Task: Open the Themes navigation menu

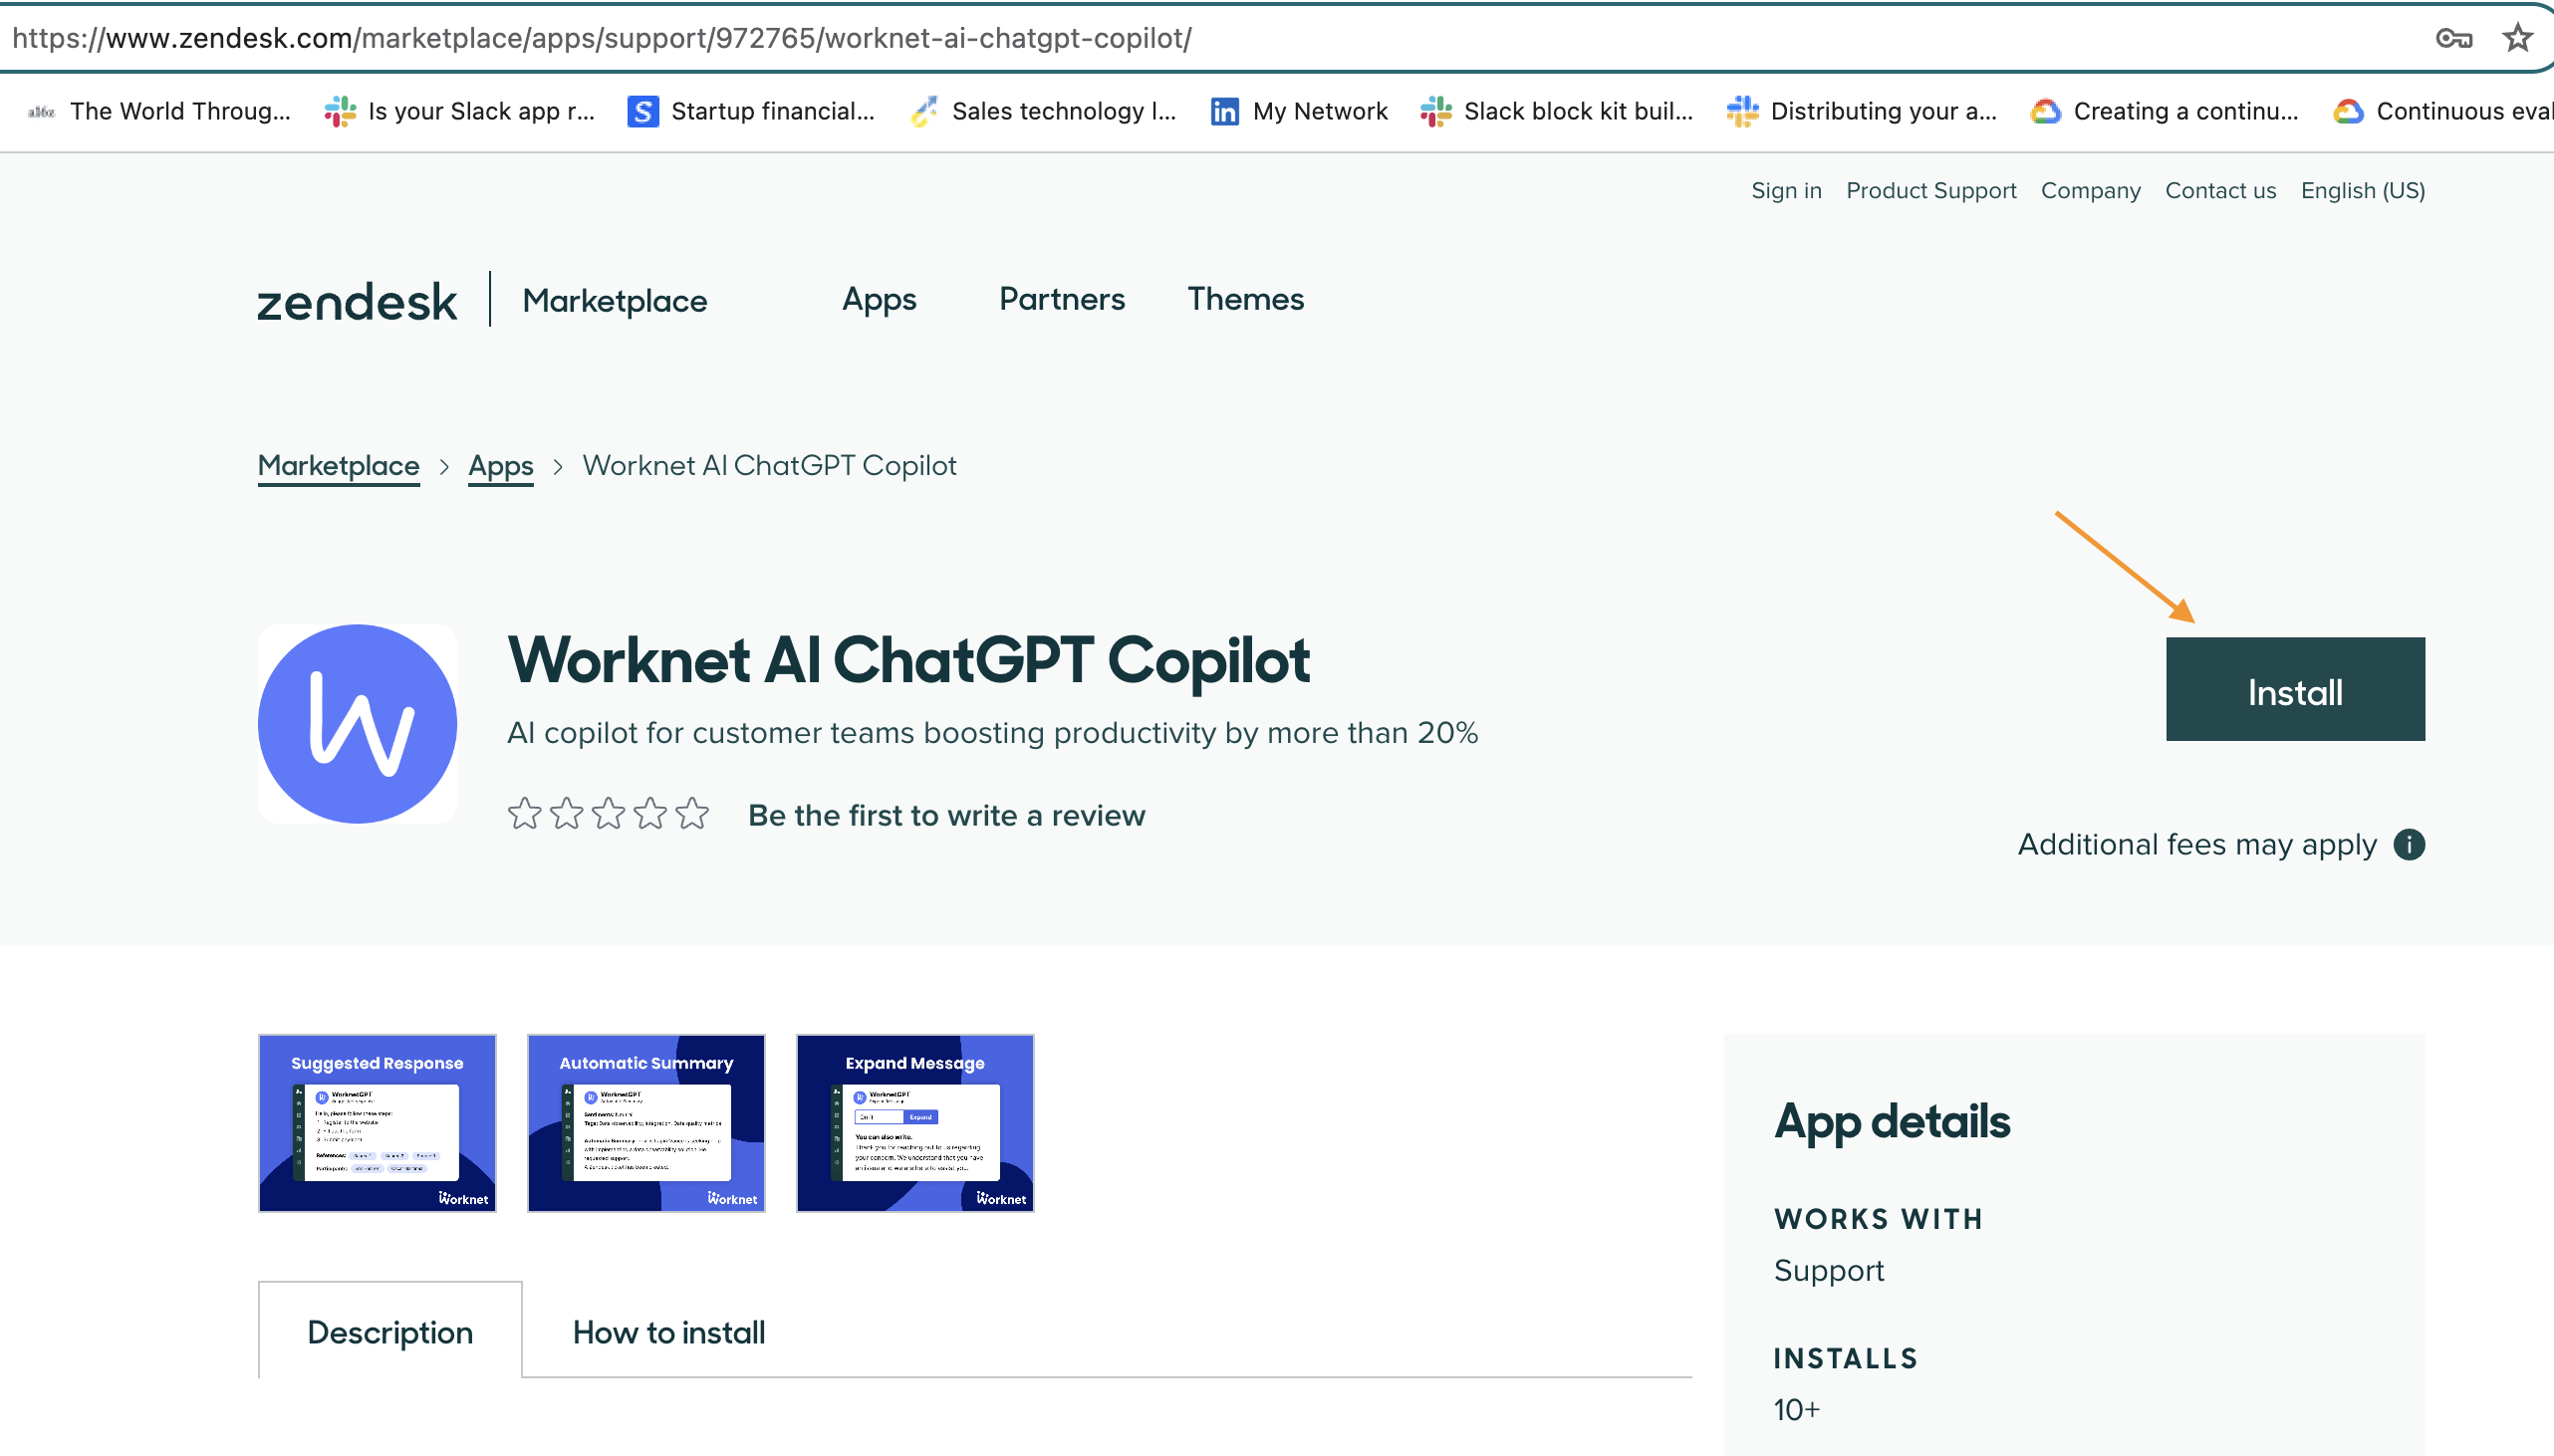Action: 1245,299
